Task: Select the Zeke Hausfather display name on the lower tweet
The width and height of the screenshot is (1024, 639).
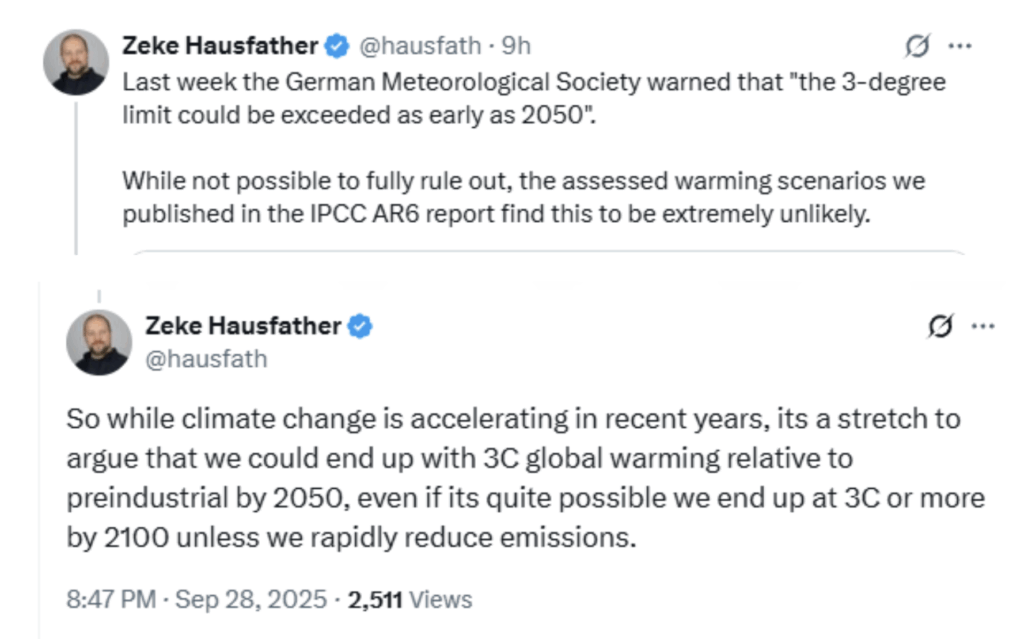Action: [243, 325]
